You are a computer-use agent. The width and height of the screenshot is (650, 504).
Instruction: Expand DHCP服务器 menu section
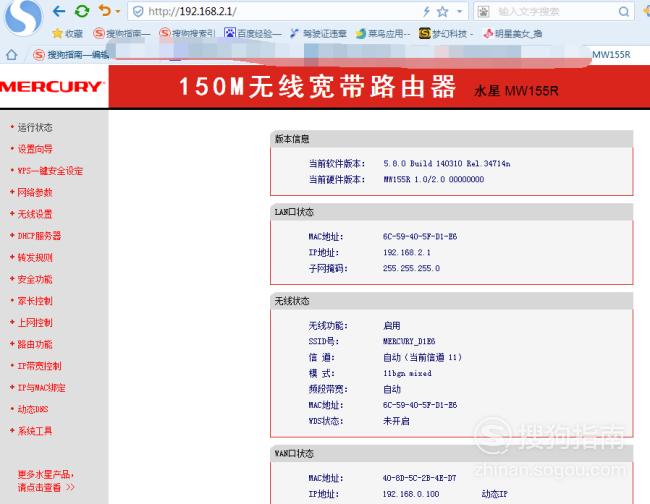click(x=39, y=236)
